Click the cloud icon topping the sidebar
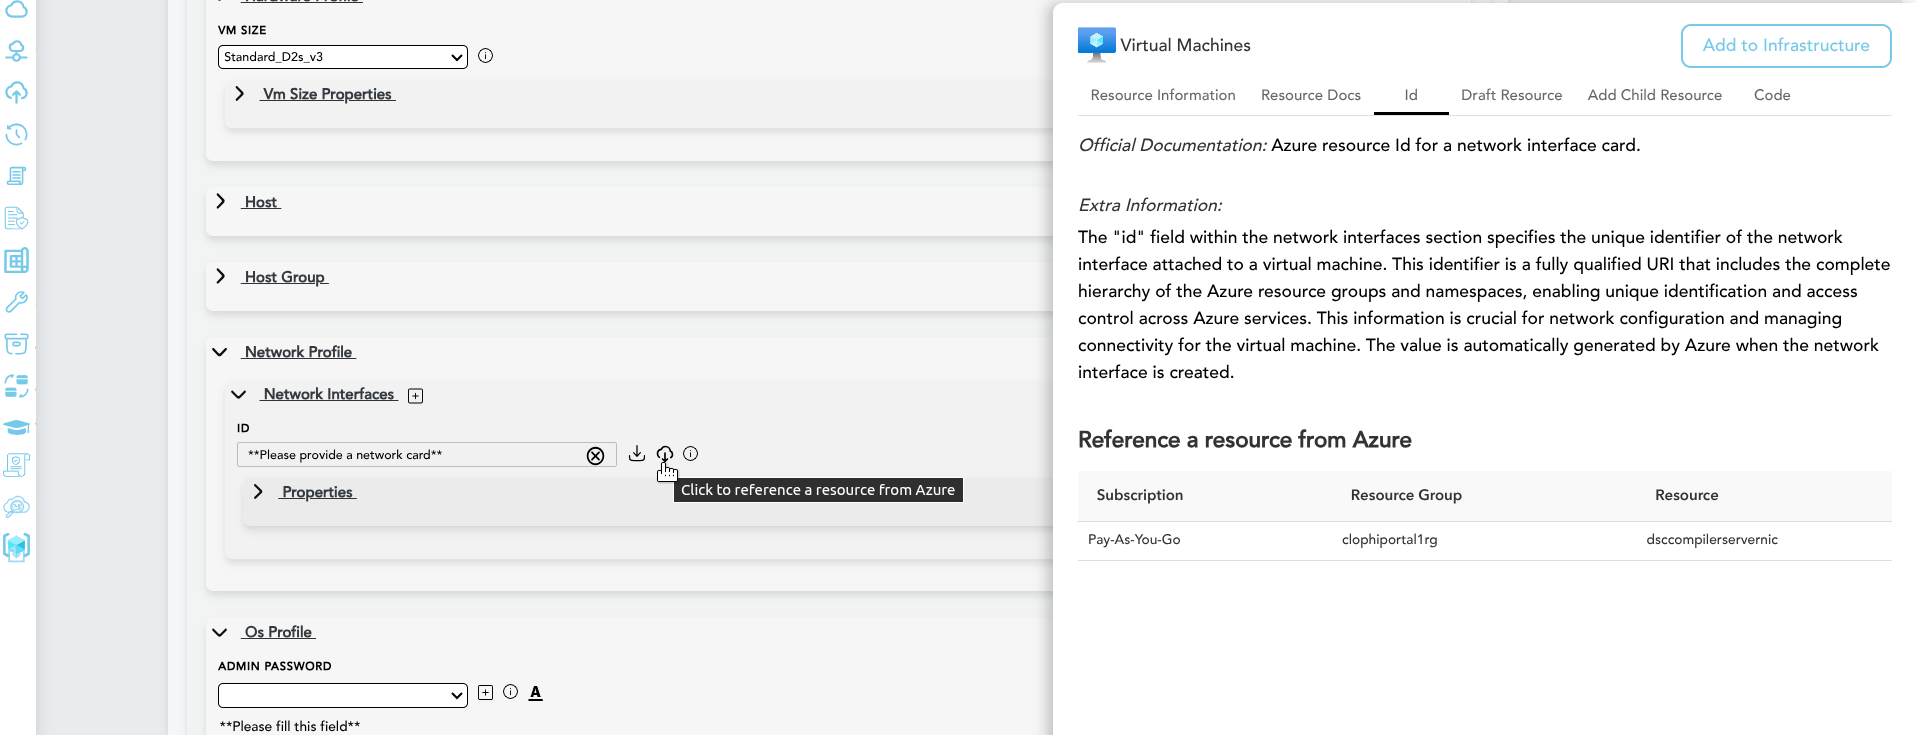Image resolution: width=1917 pixels, height=735 pixels. (x=16, y=10)
